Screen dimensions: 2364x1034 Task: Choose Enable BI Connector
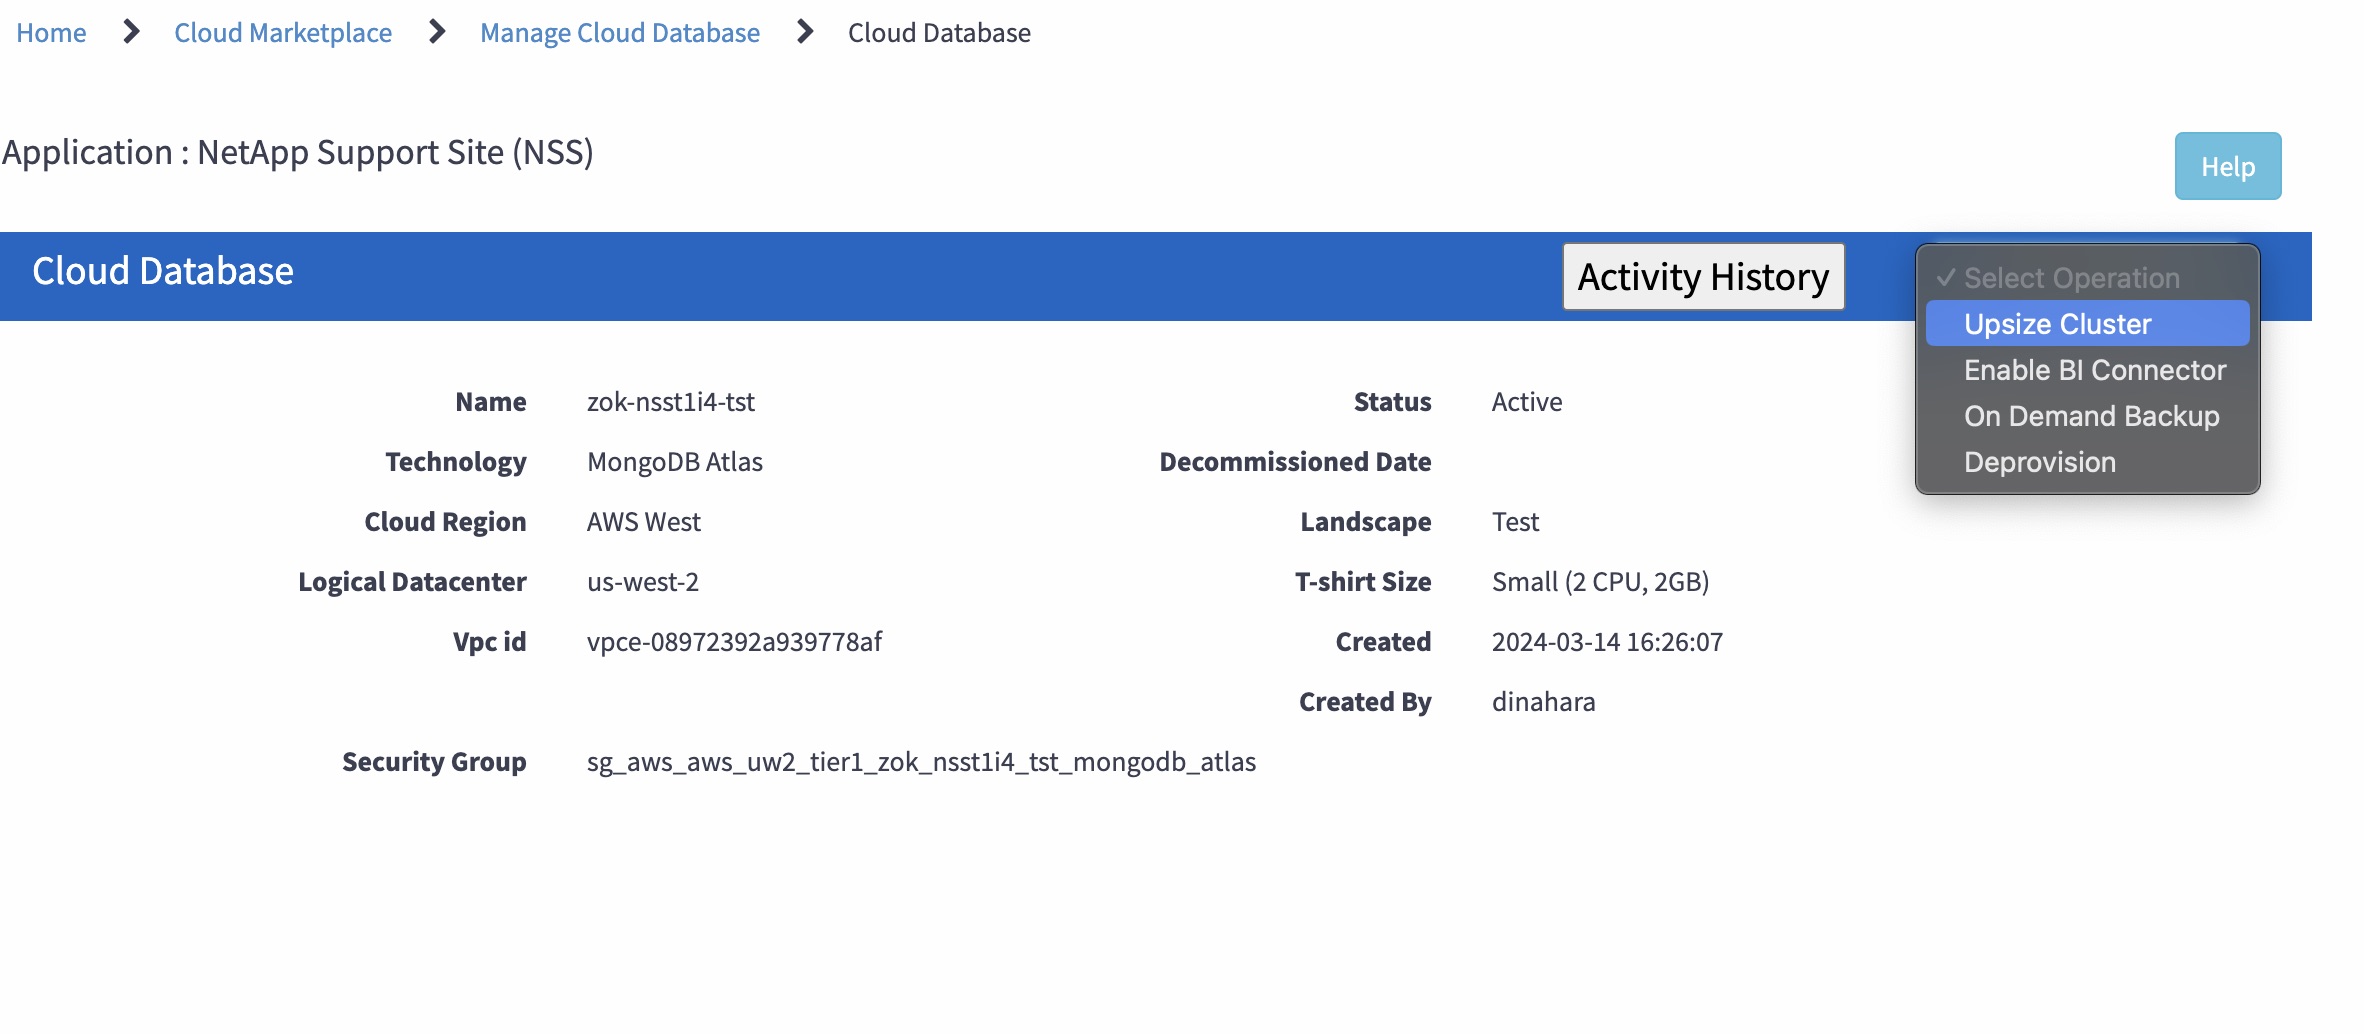pos(2093,369)
